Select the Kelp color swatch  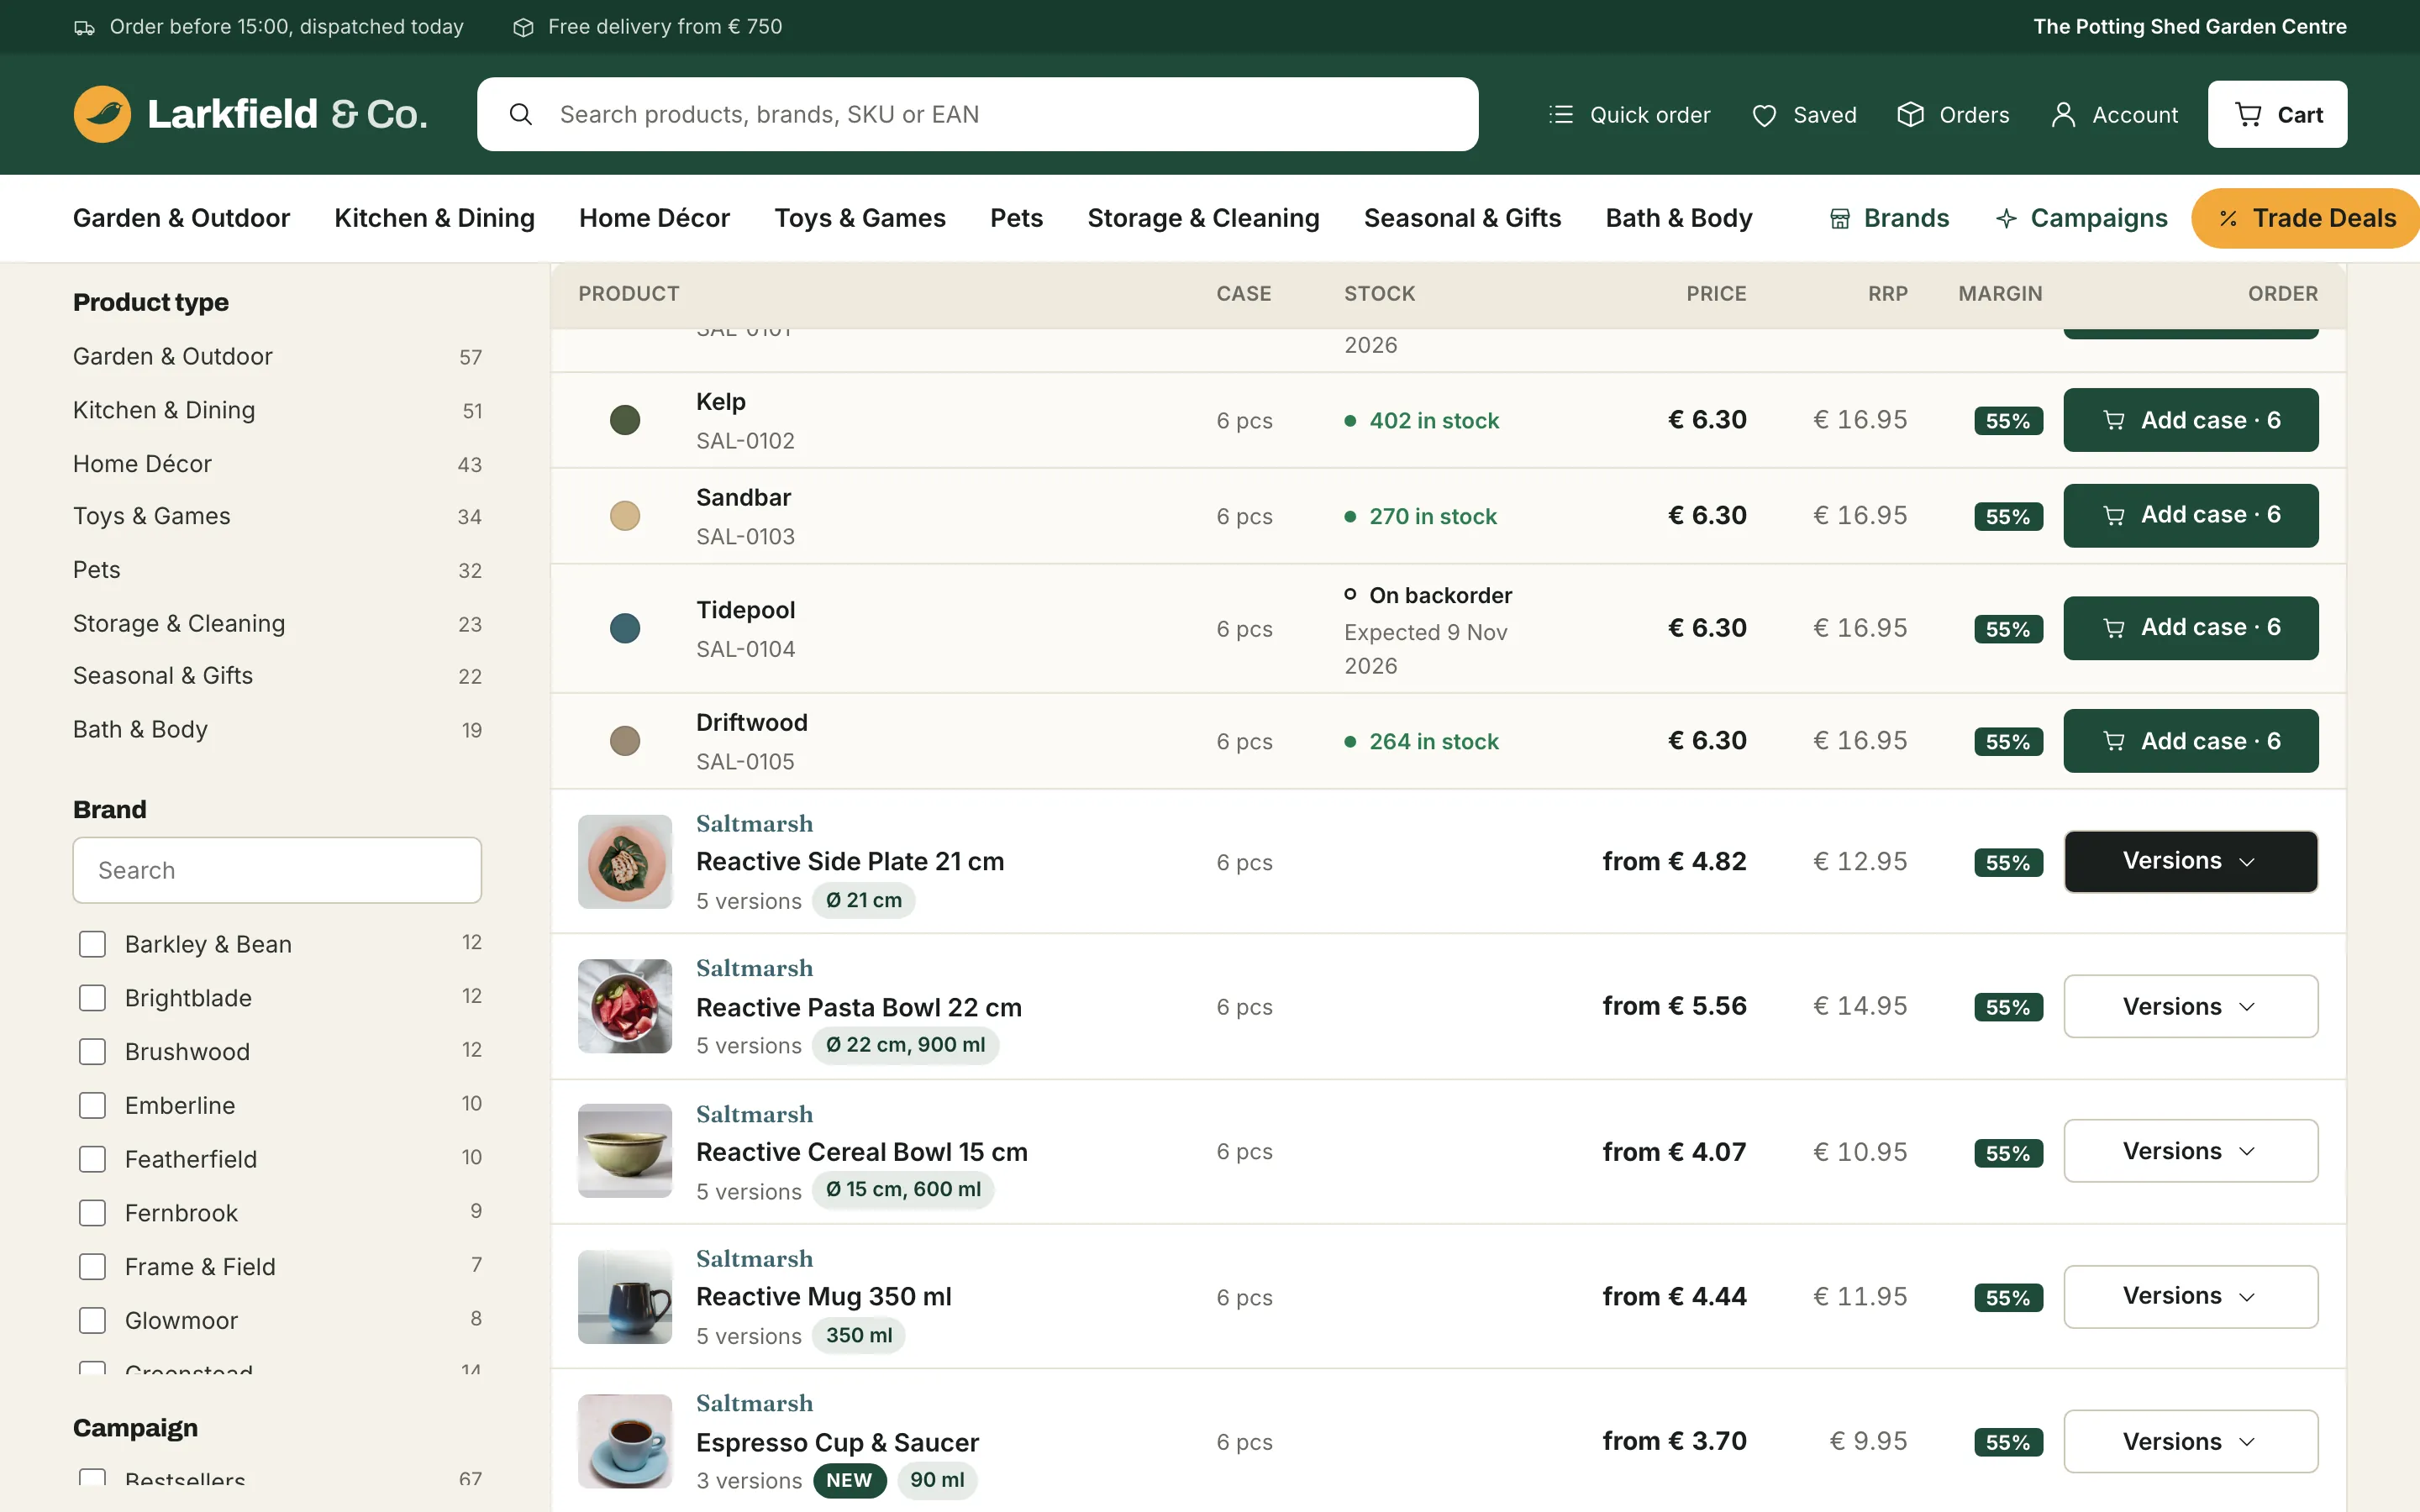pos(625,420)
